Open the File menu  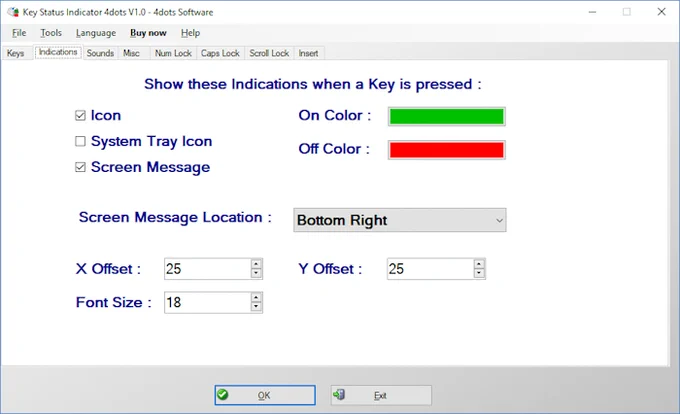[19, 33]
